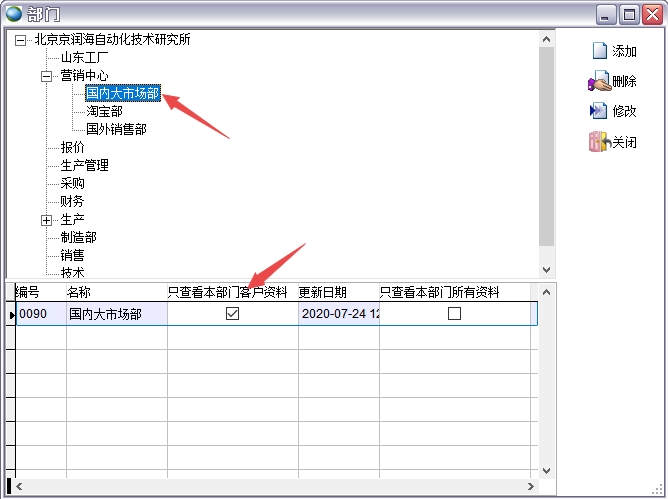
Task: Click the 添加 (Add) page icon
Action: [x=599, y=51]
